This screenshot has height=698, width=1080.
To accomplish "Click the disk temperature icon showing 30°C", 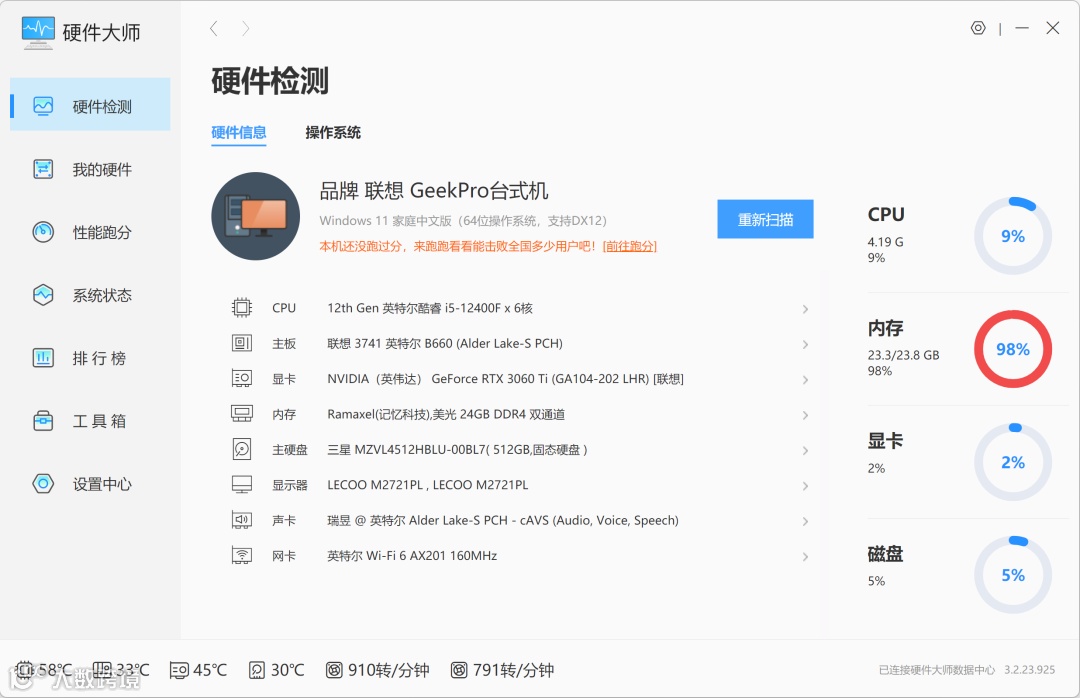I will pyautogui.click(x=257, y=670).
